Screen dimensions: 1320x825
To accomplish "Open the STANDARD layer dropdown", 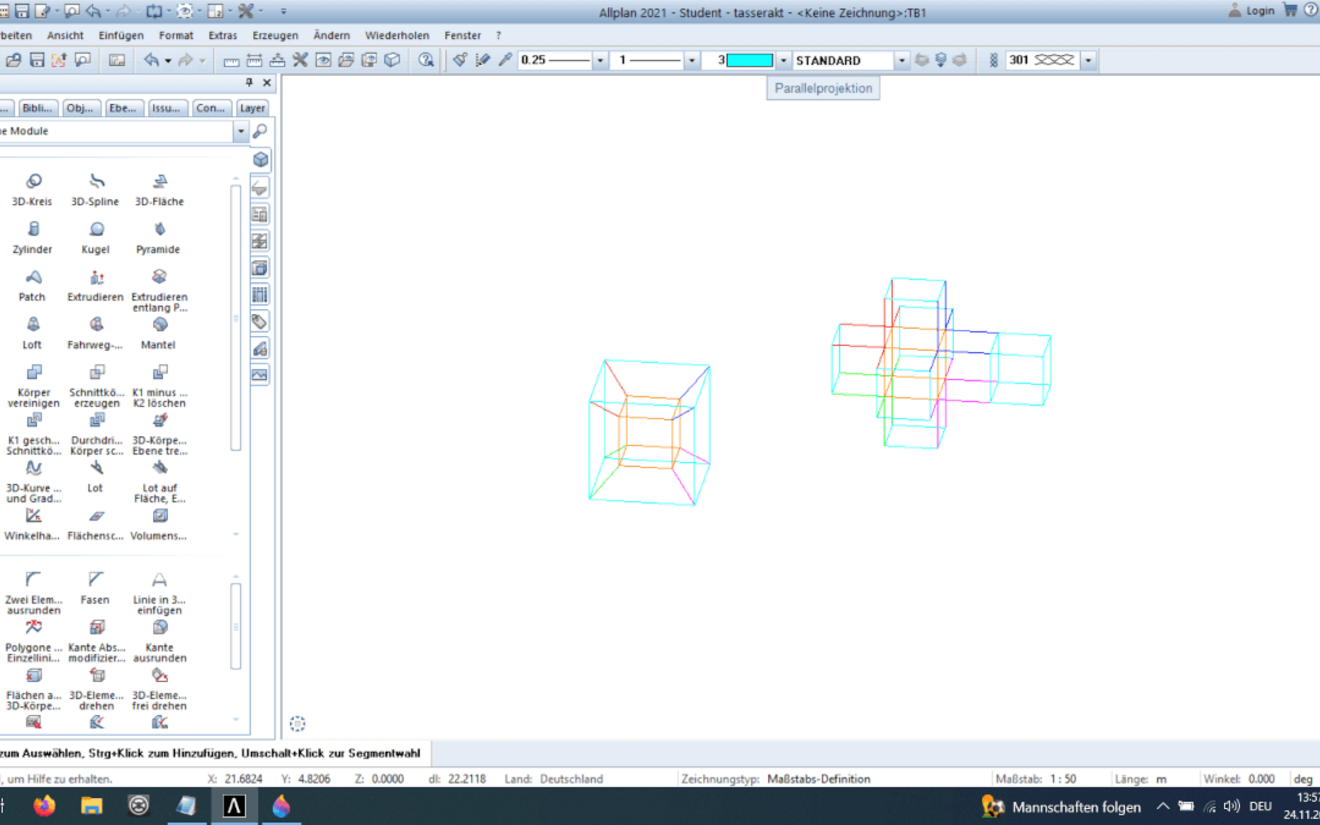I will [901, 60].
